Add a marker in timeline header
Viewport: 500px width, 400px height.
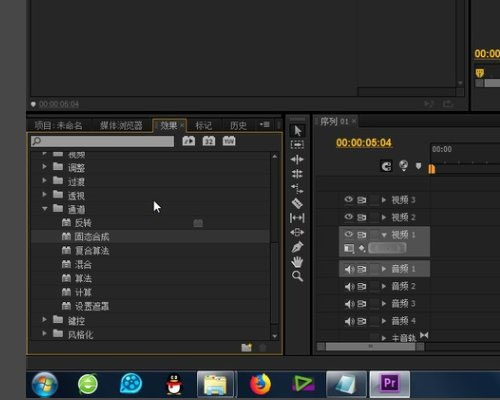(x=418, y=166)
